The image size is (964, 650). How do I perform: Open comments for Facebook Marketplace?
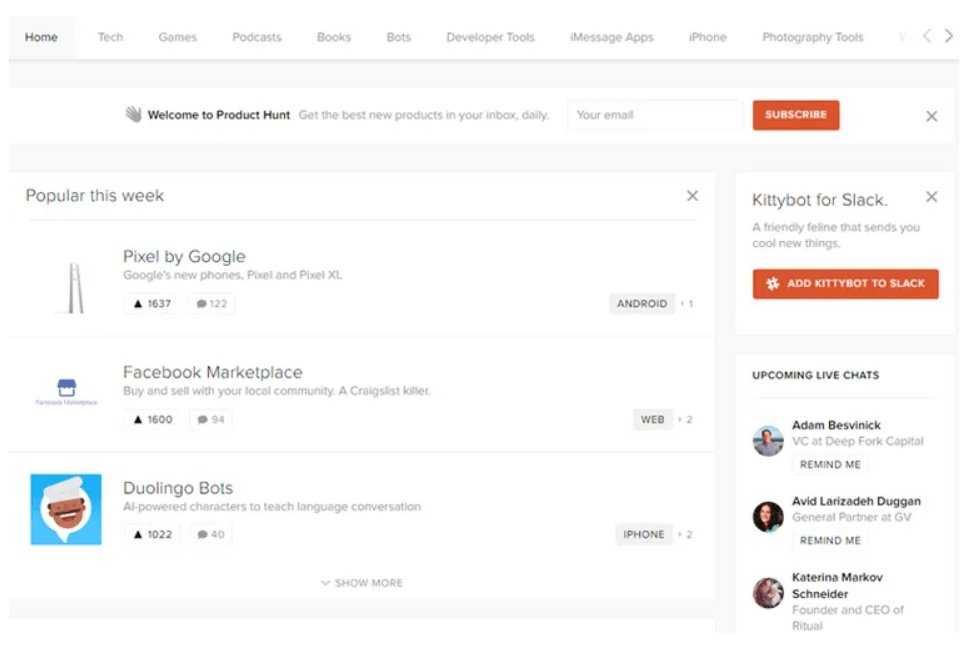[x=208, y=419]
